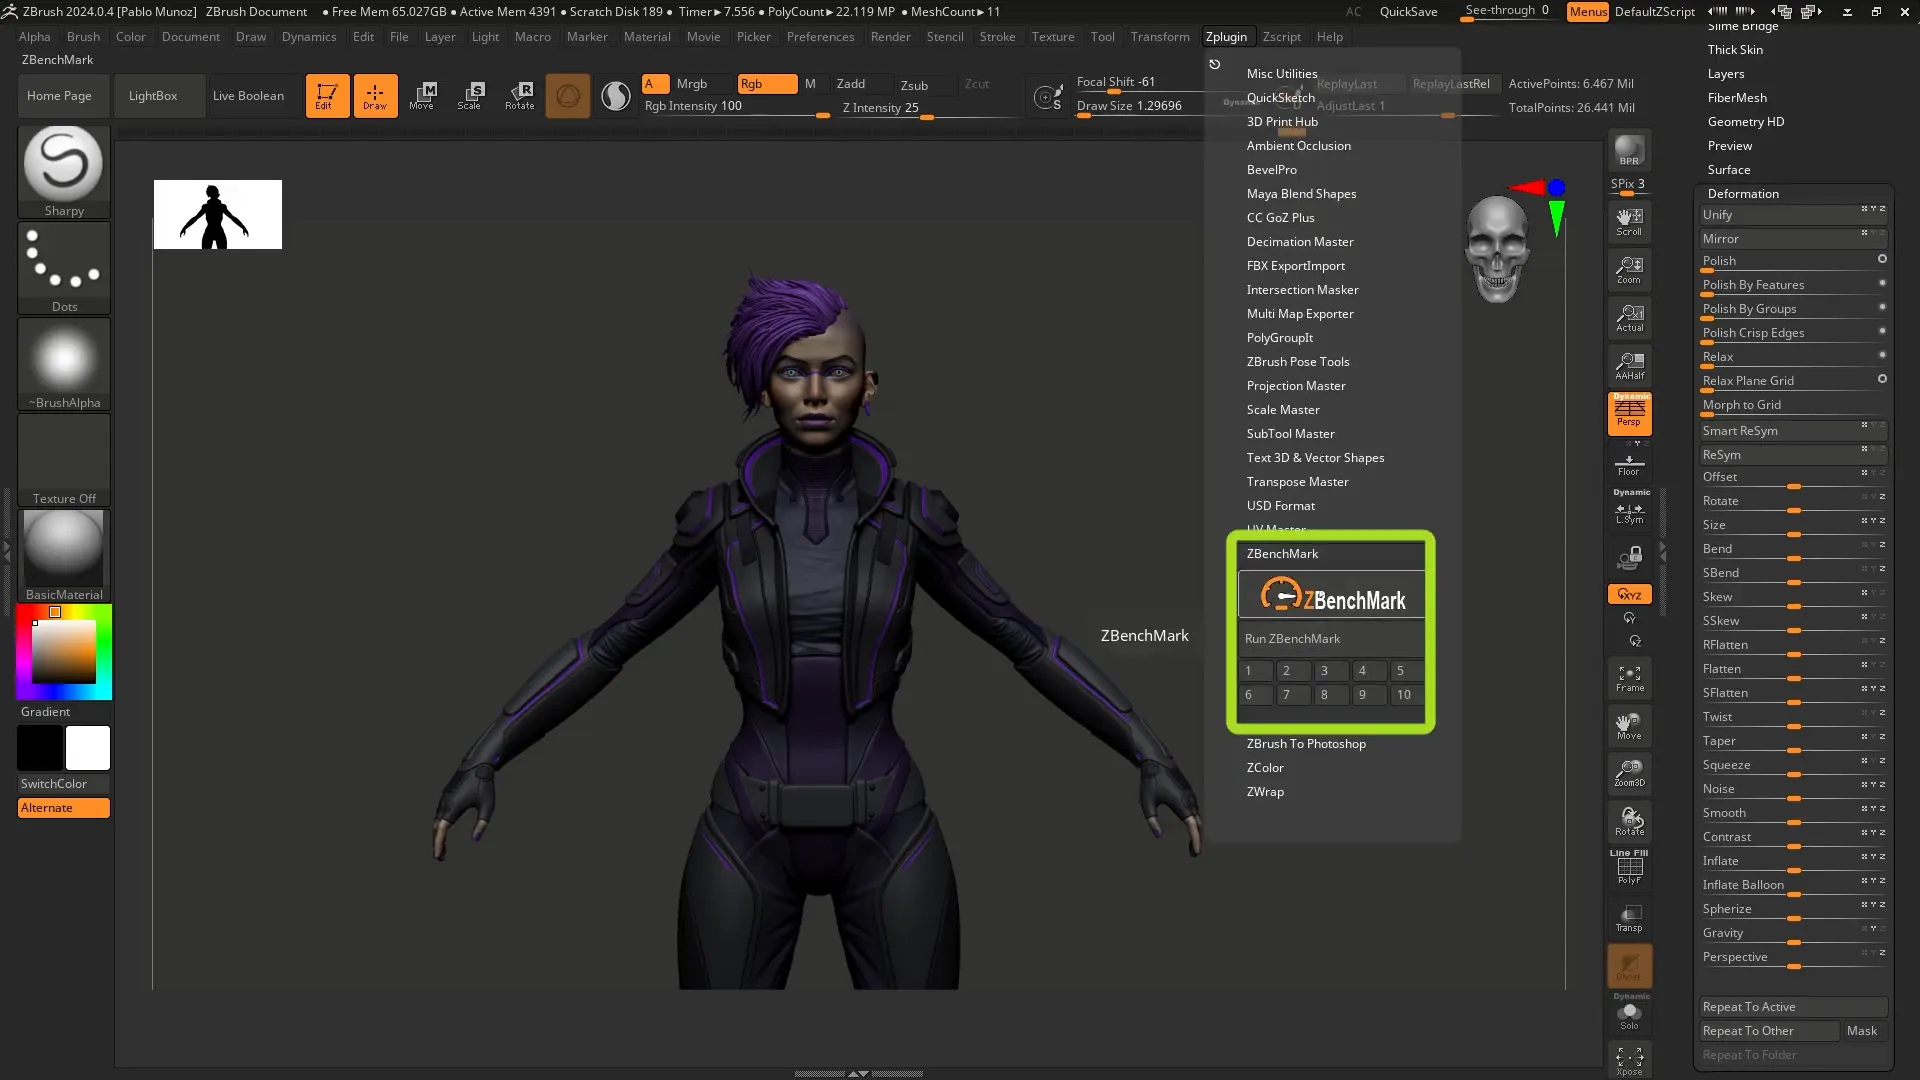The image size is (1920, 1080).
Task: Expand SubTool Master plugin
Action: pos(1290,434)
